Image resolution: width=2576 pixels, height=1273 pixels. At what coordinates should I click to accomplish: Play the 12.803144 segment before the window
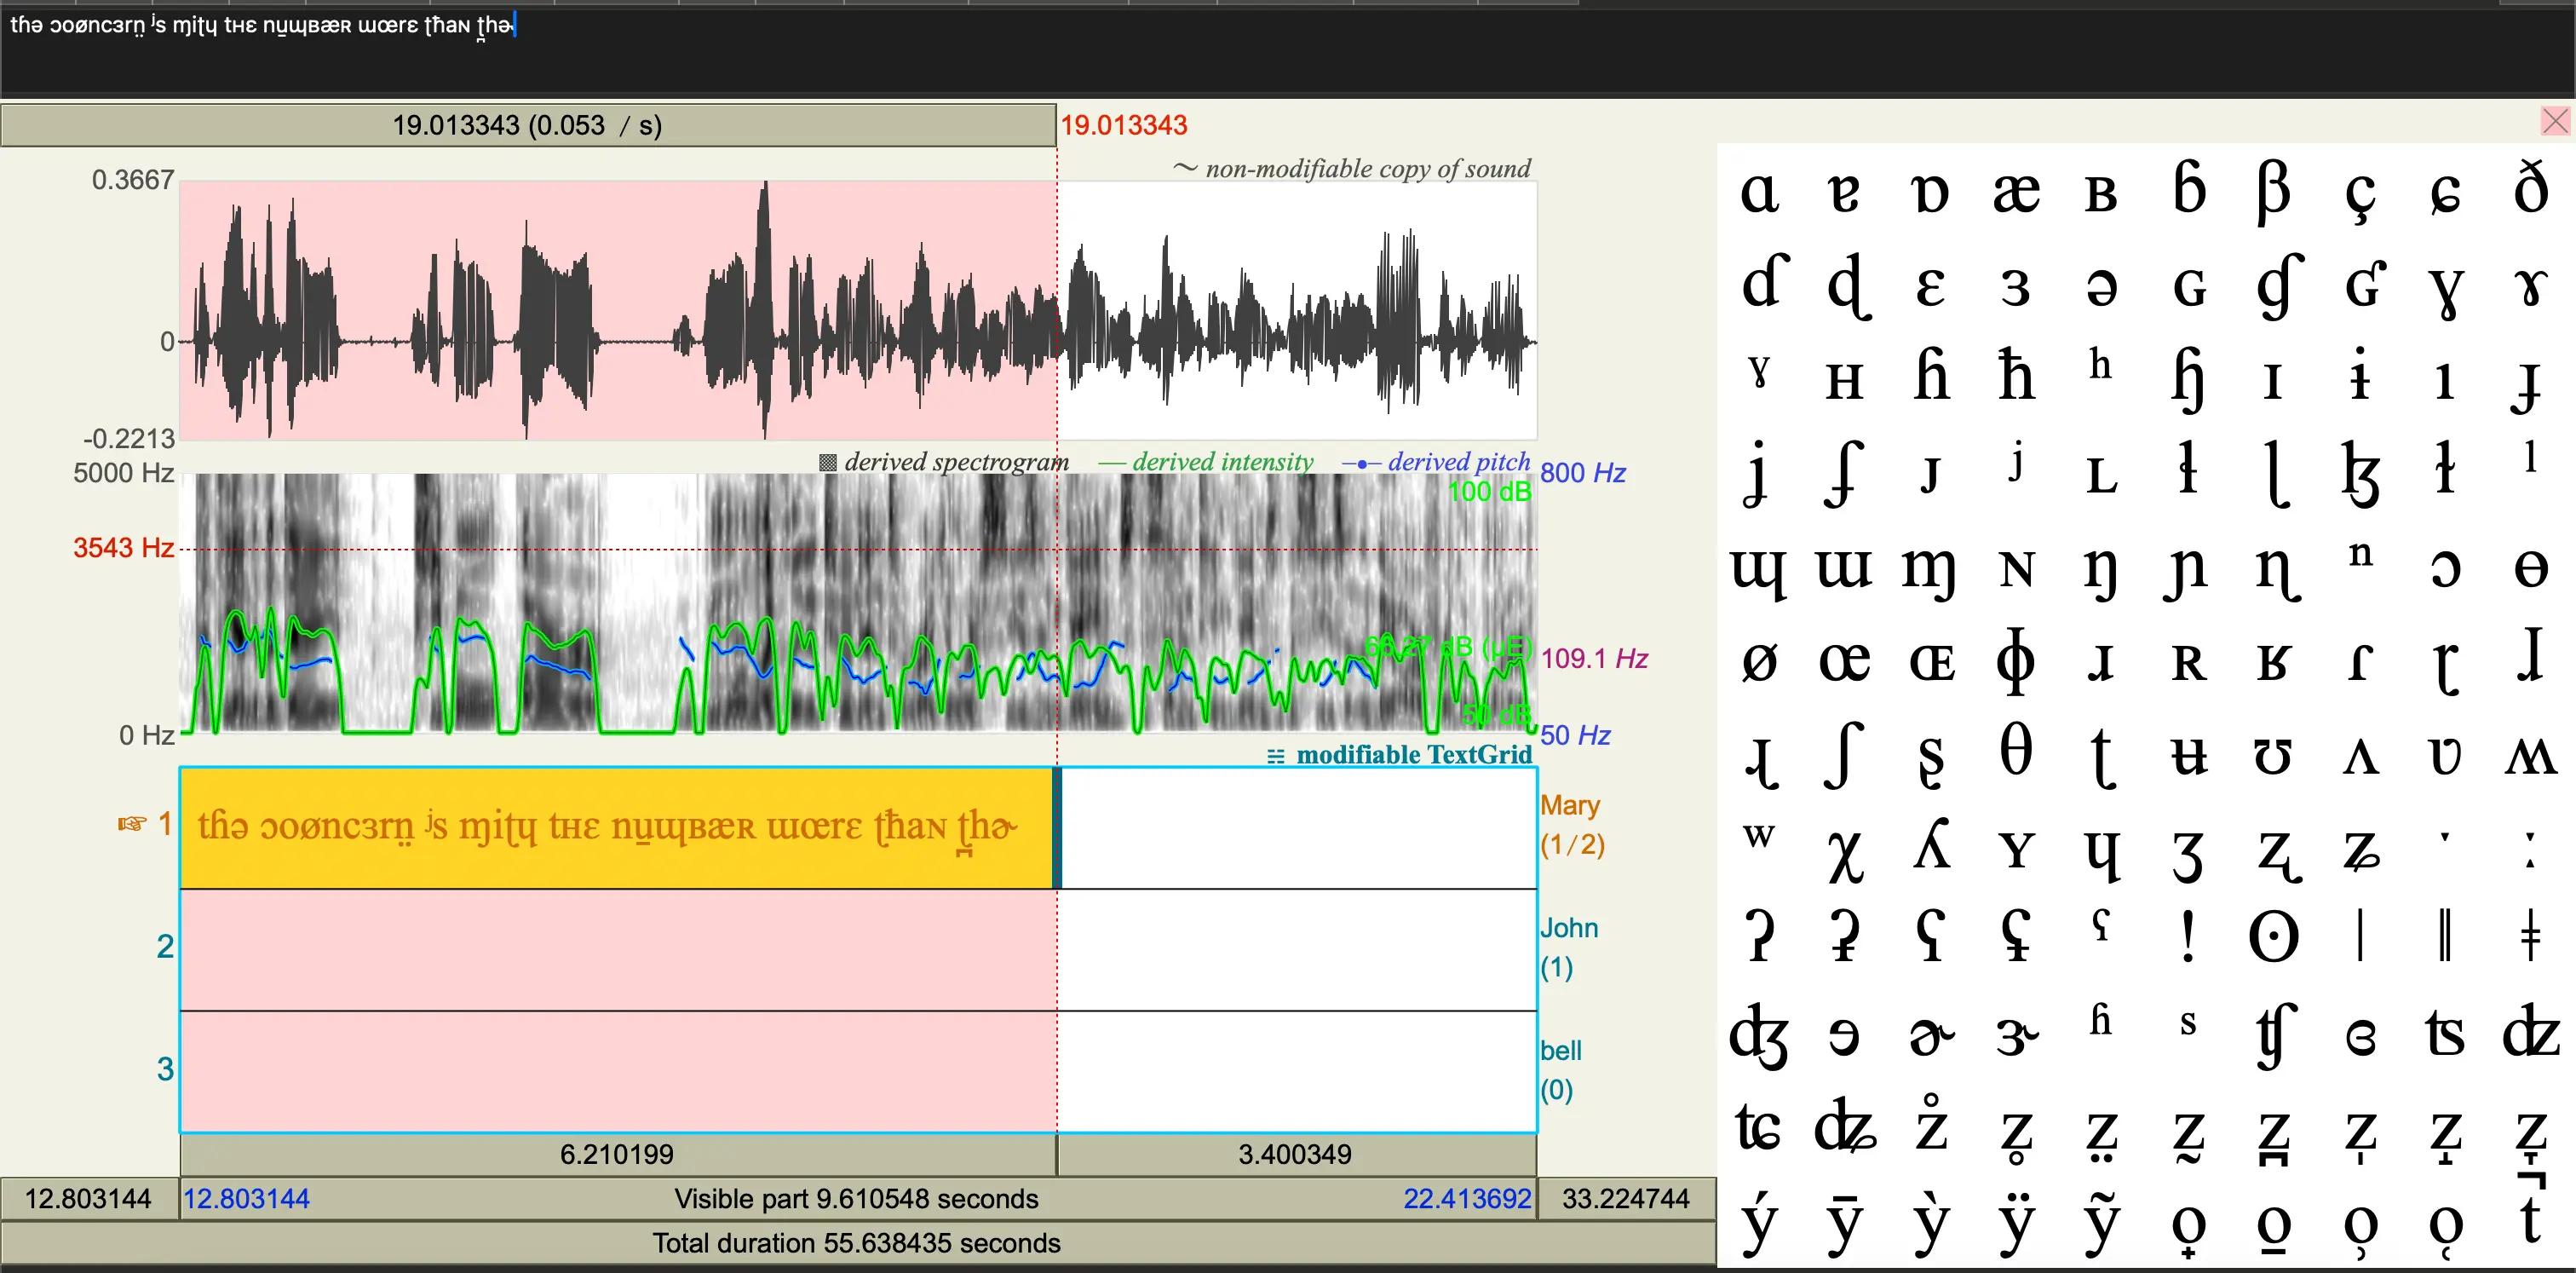88,1198
